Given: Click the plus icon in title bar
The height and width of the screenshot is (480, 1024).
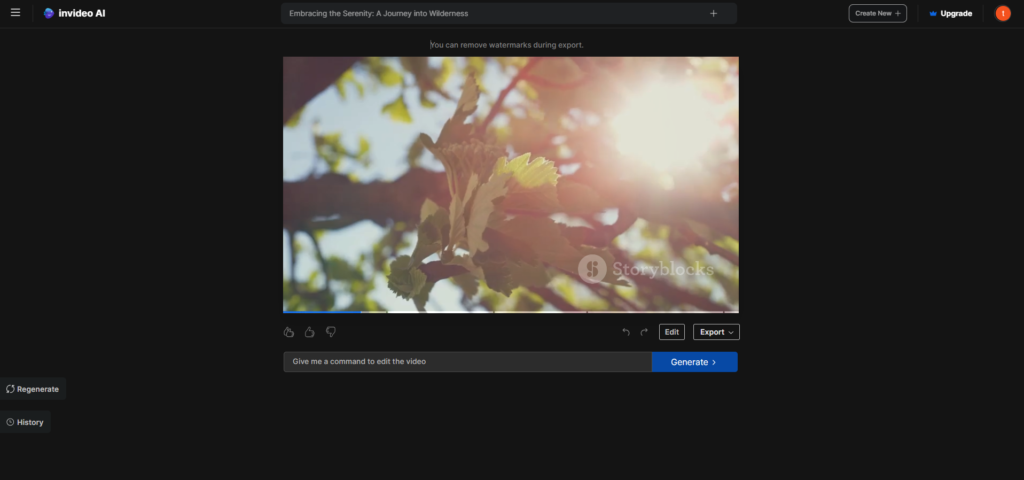Looking at the screenshot, I should click(713, 13).
